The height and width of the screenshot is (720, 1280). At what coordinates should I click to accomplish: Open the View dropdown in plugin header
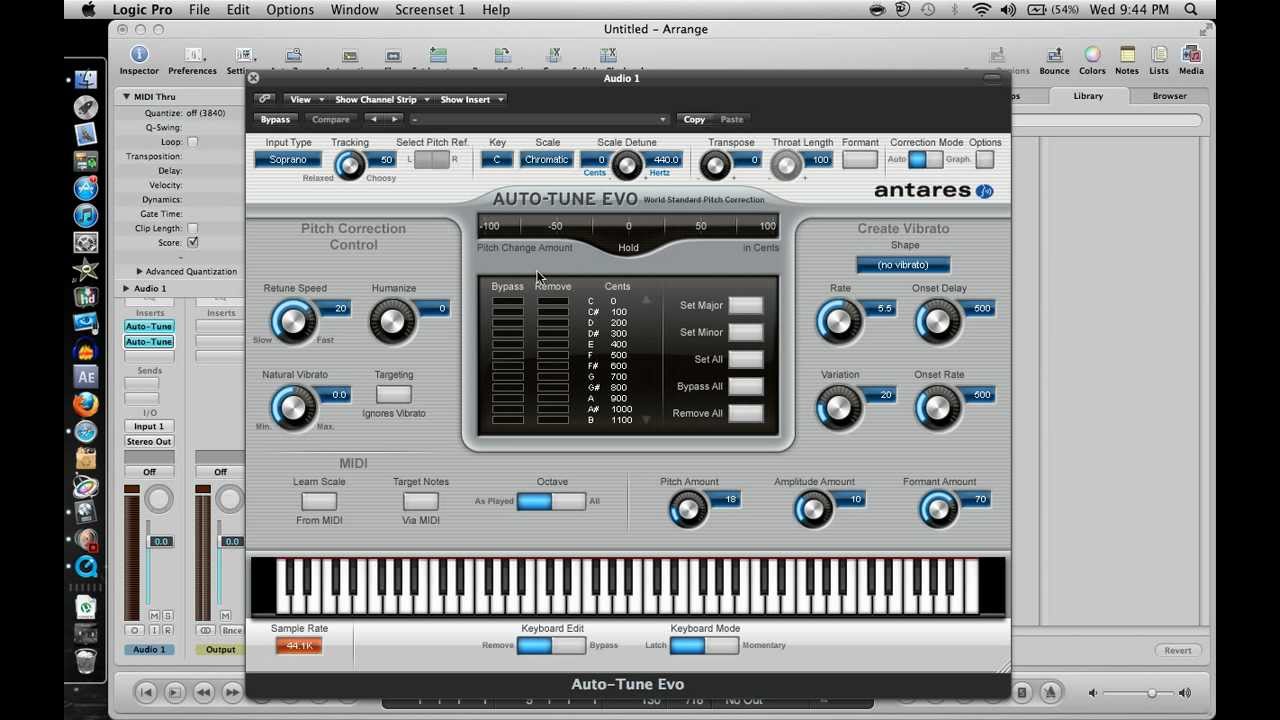[x=306, y=99]
